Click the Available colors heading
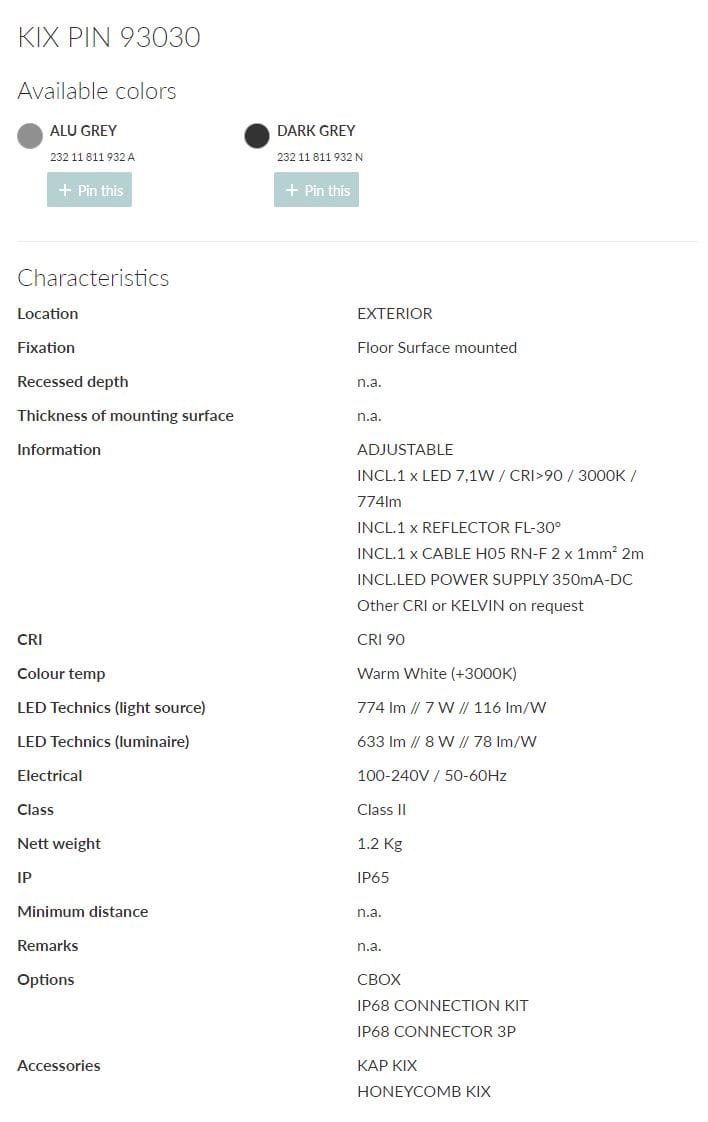Screen dimensions: 708x1122 [97, 91]
